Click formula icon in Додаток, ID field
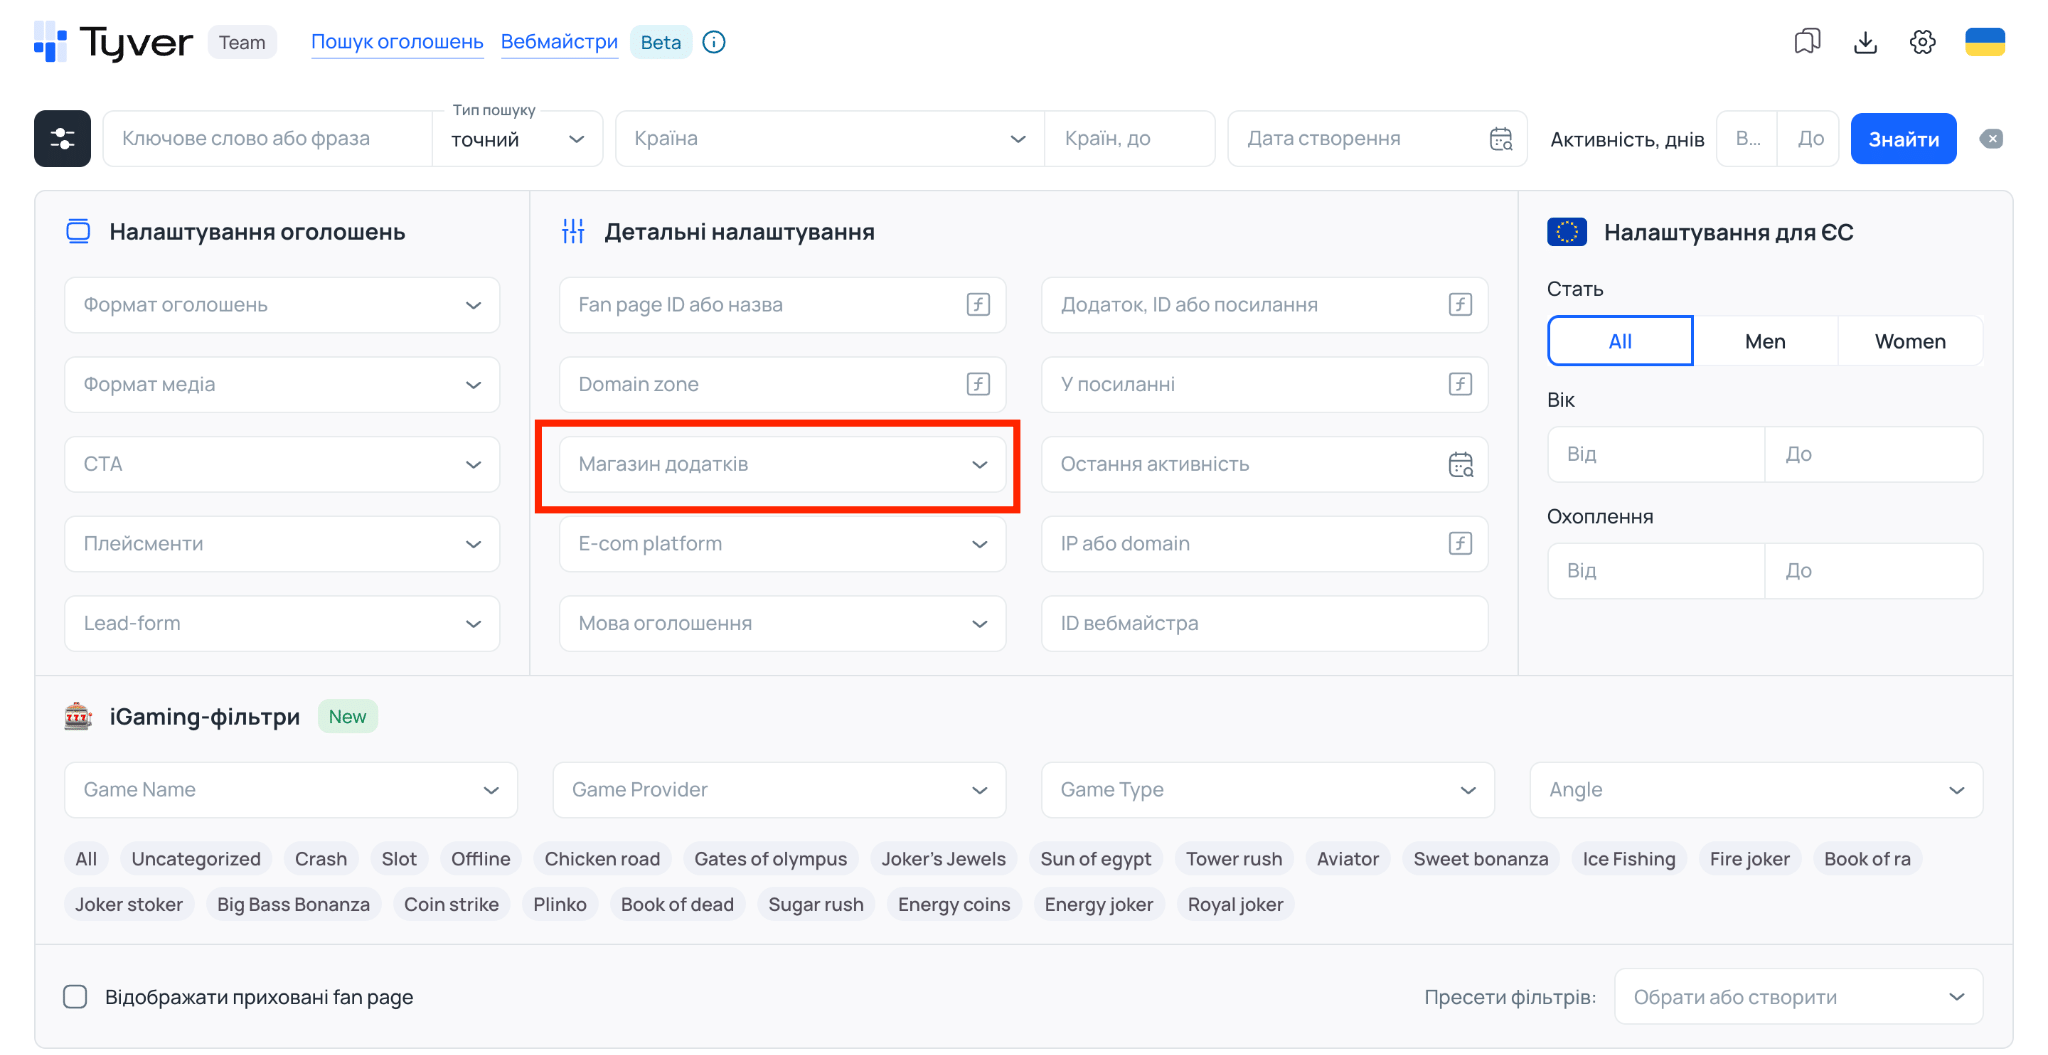Viewport: 2048px width, 1055px height. pos(1460,305)
